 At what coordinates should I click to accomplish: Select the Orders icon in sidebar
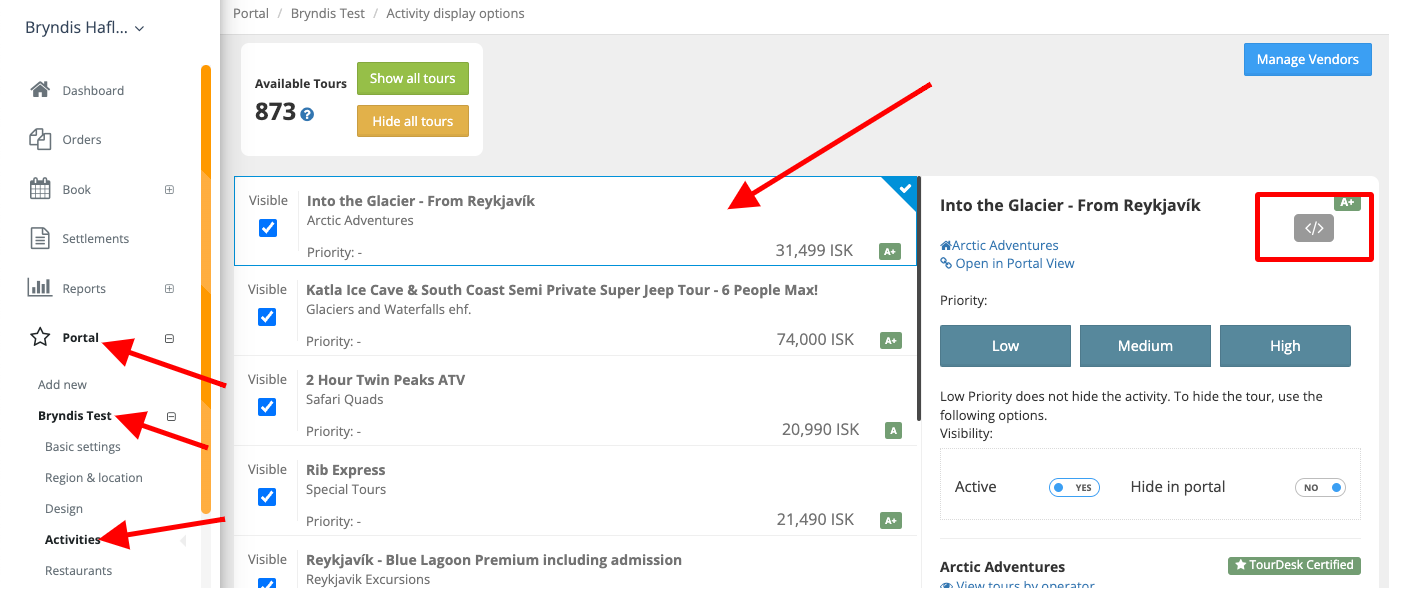pyautogui.click(x=40, y=138)
